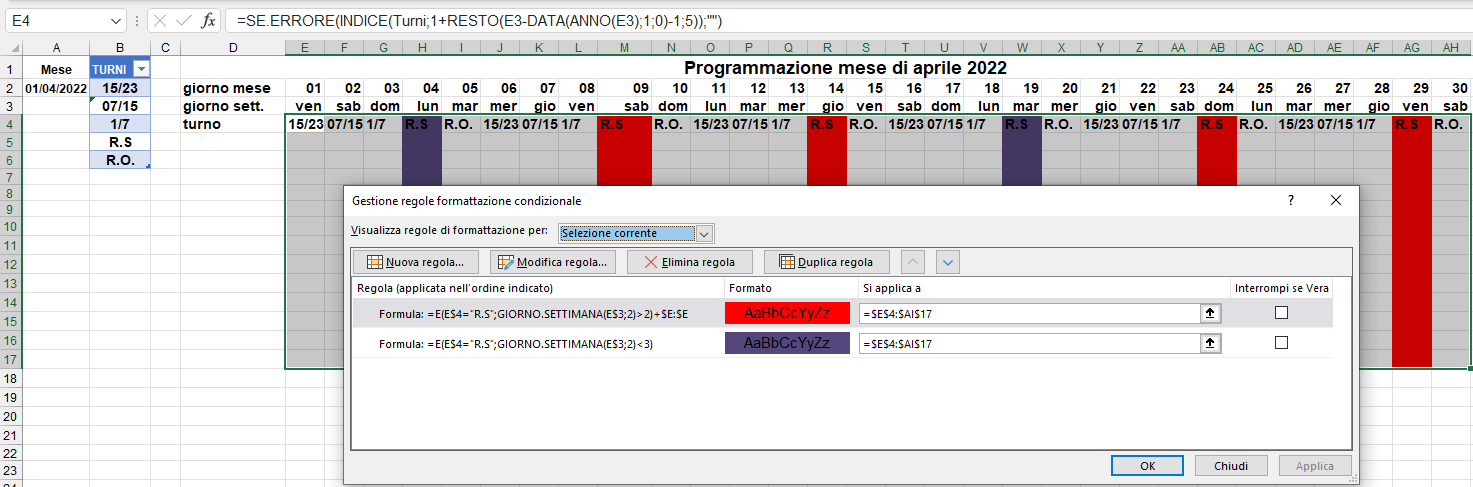1473x487 pixels.
Task: Click the Name Box showing E4
Action: (58, 20)
